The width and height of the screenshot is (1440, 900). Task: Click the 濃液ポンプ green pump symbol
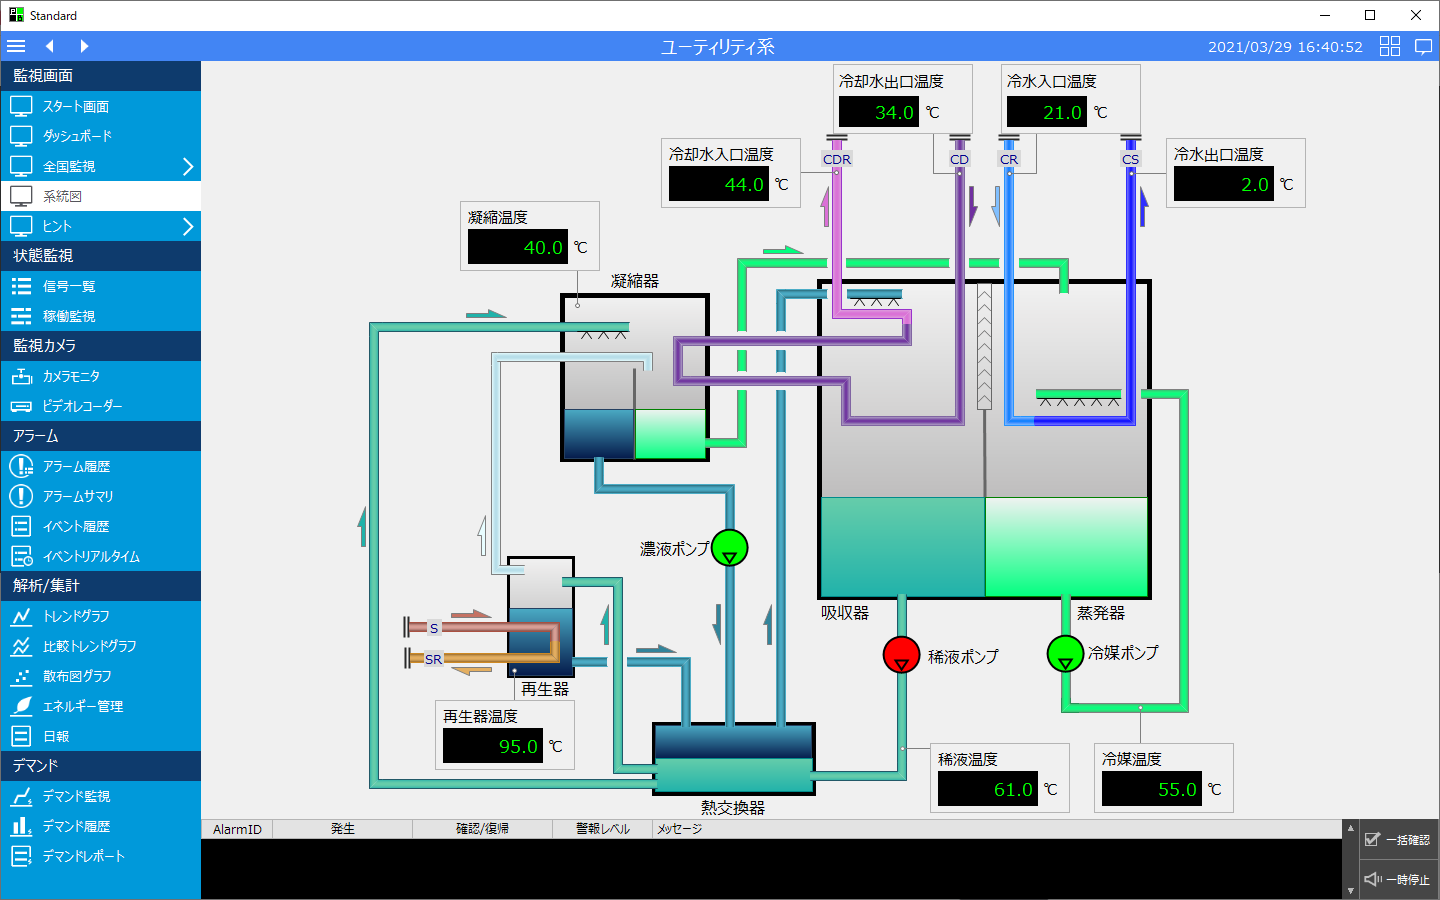(730, 548)
